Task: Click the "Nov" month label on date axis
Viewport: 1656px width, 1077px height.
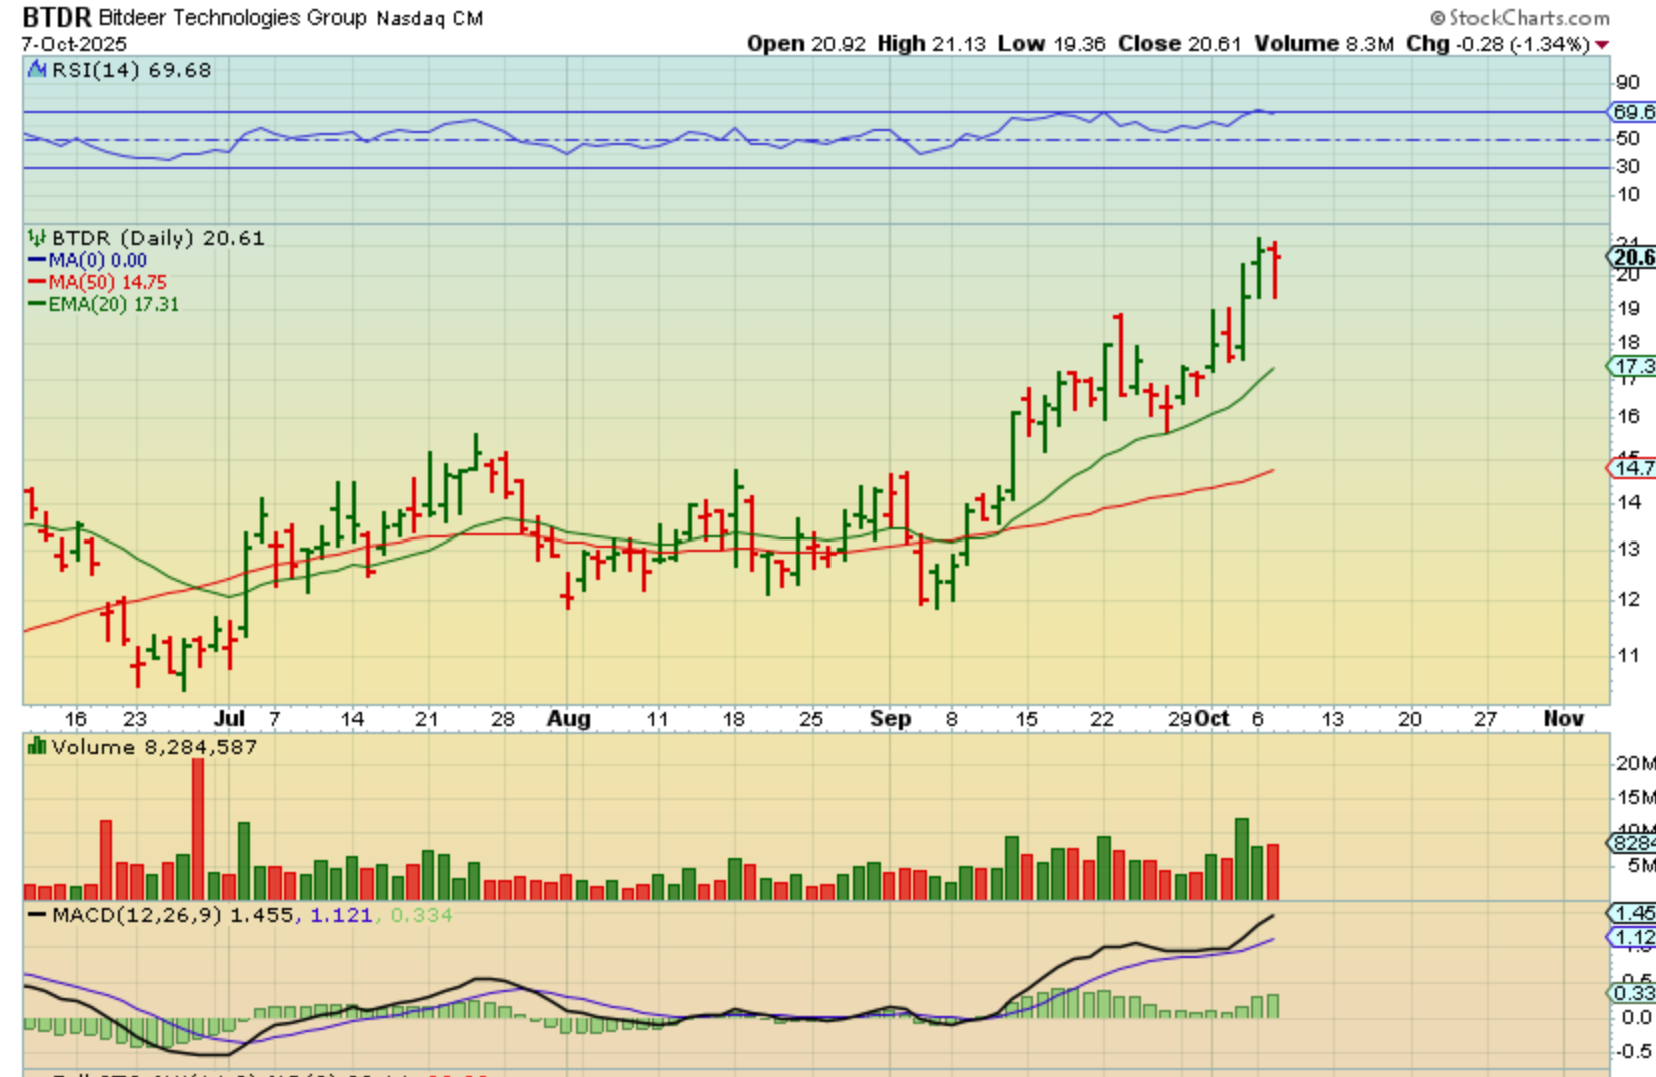Action: tap(1564, 719)
